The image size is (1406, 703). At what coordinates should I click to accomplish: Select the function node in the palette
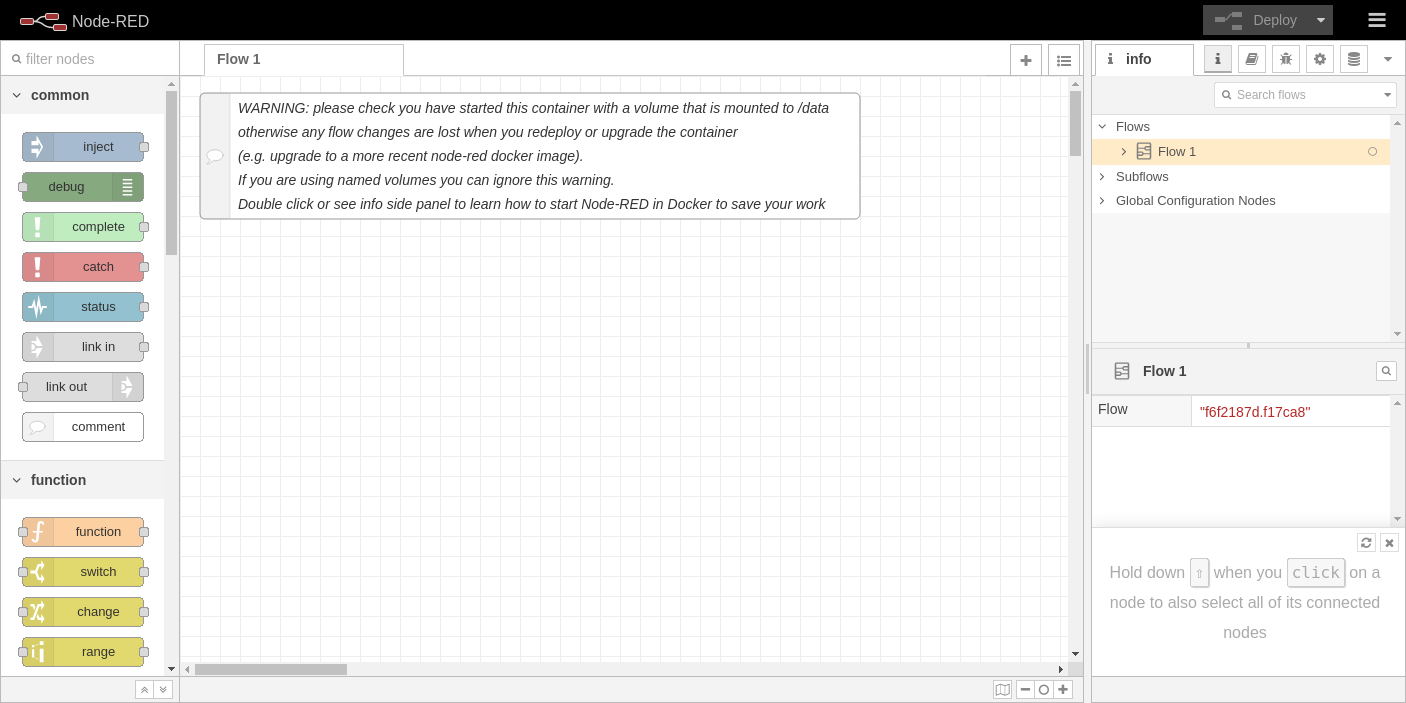83,532
